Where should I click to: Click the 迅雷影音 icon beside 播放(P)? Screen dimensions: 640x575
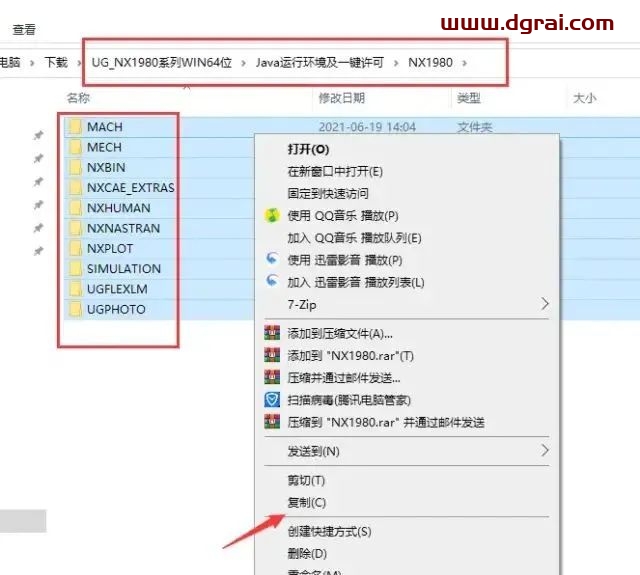click(272, 259)
